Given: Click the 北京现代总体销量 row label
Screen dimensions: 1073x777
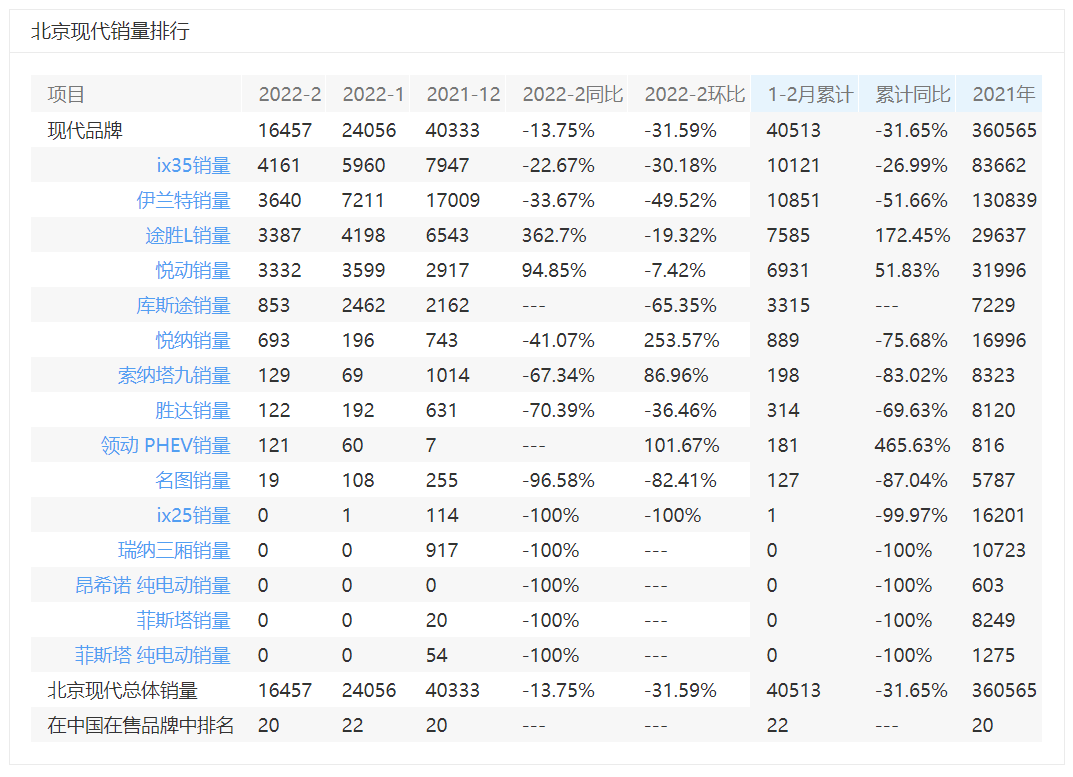Looking at the screenshot, I should 122,690.
